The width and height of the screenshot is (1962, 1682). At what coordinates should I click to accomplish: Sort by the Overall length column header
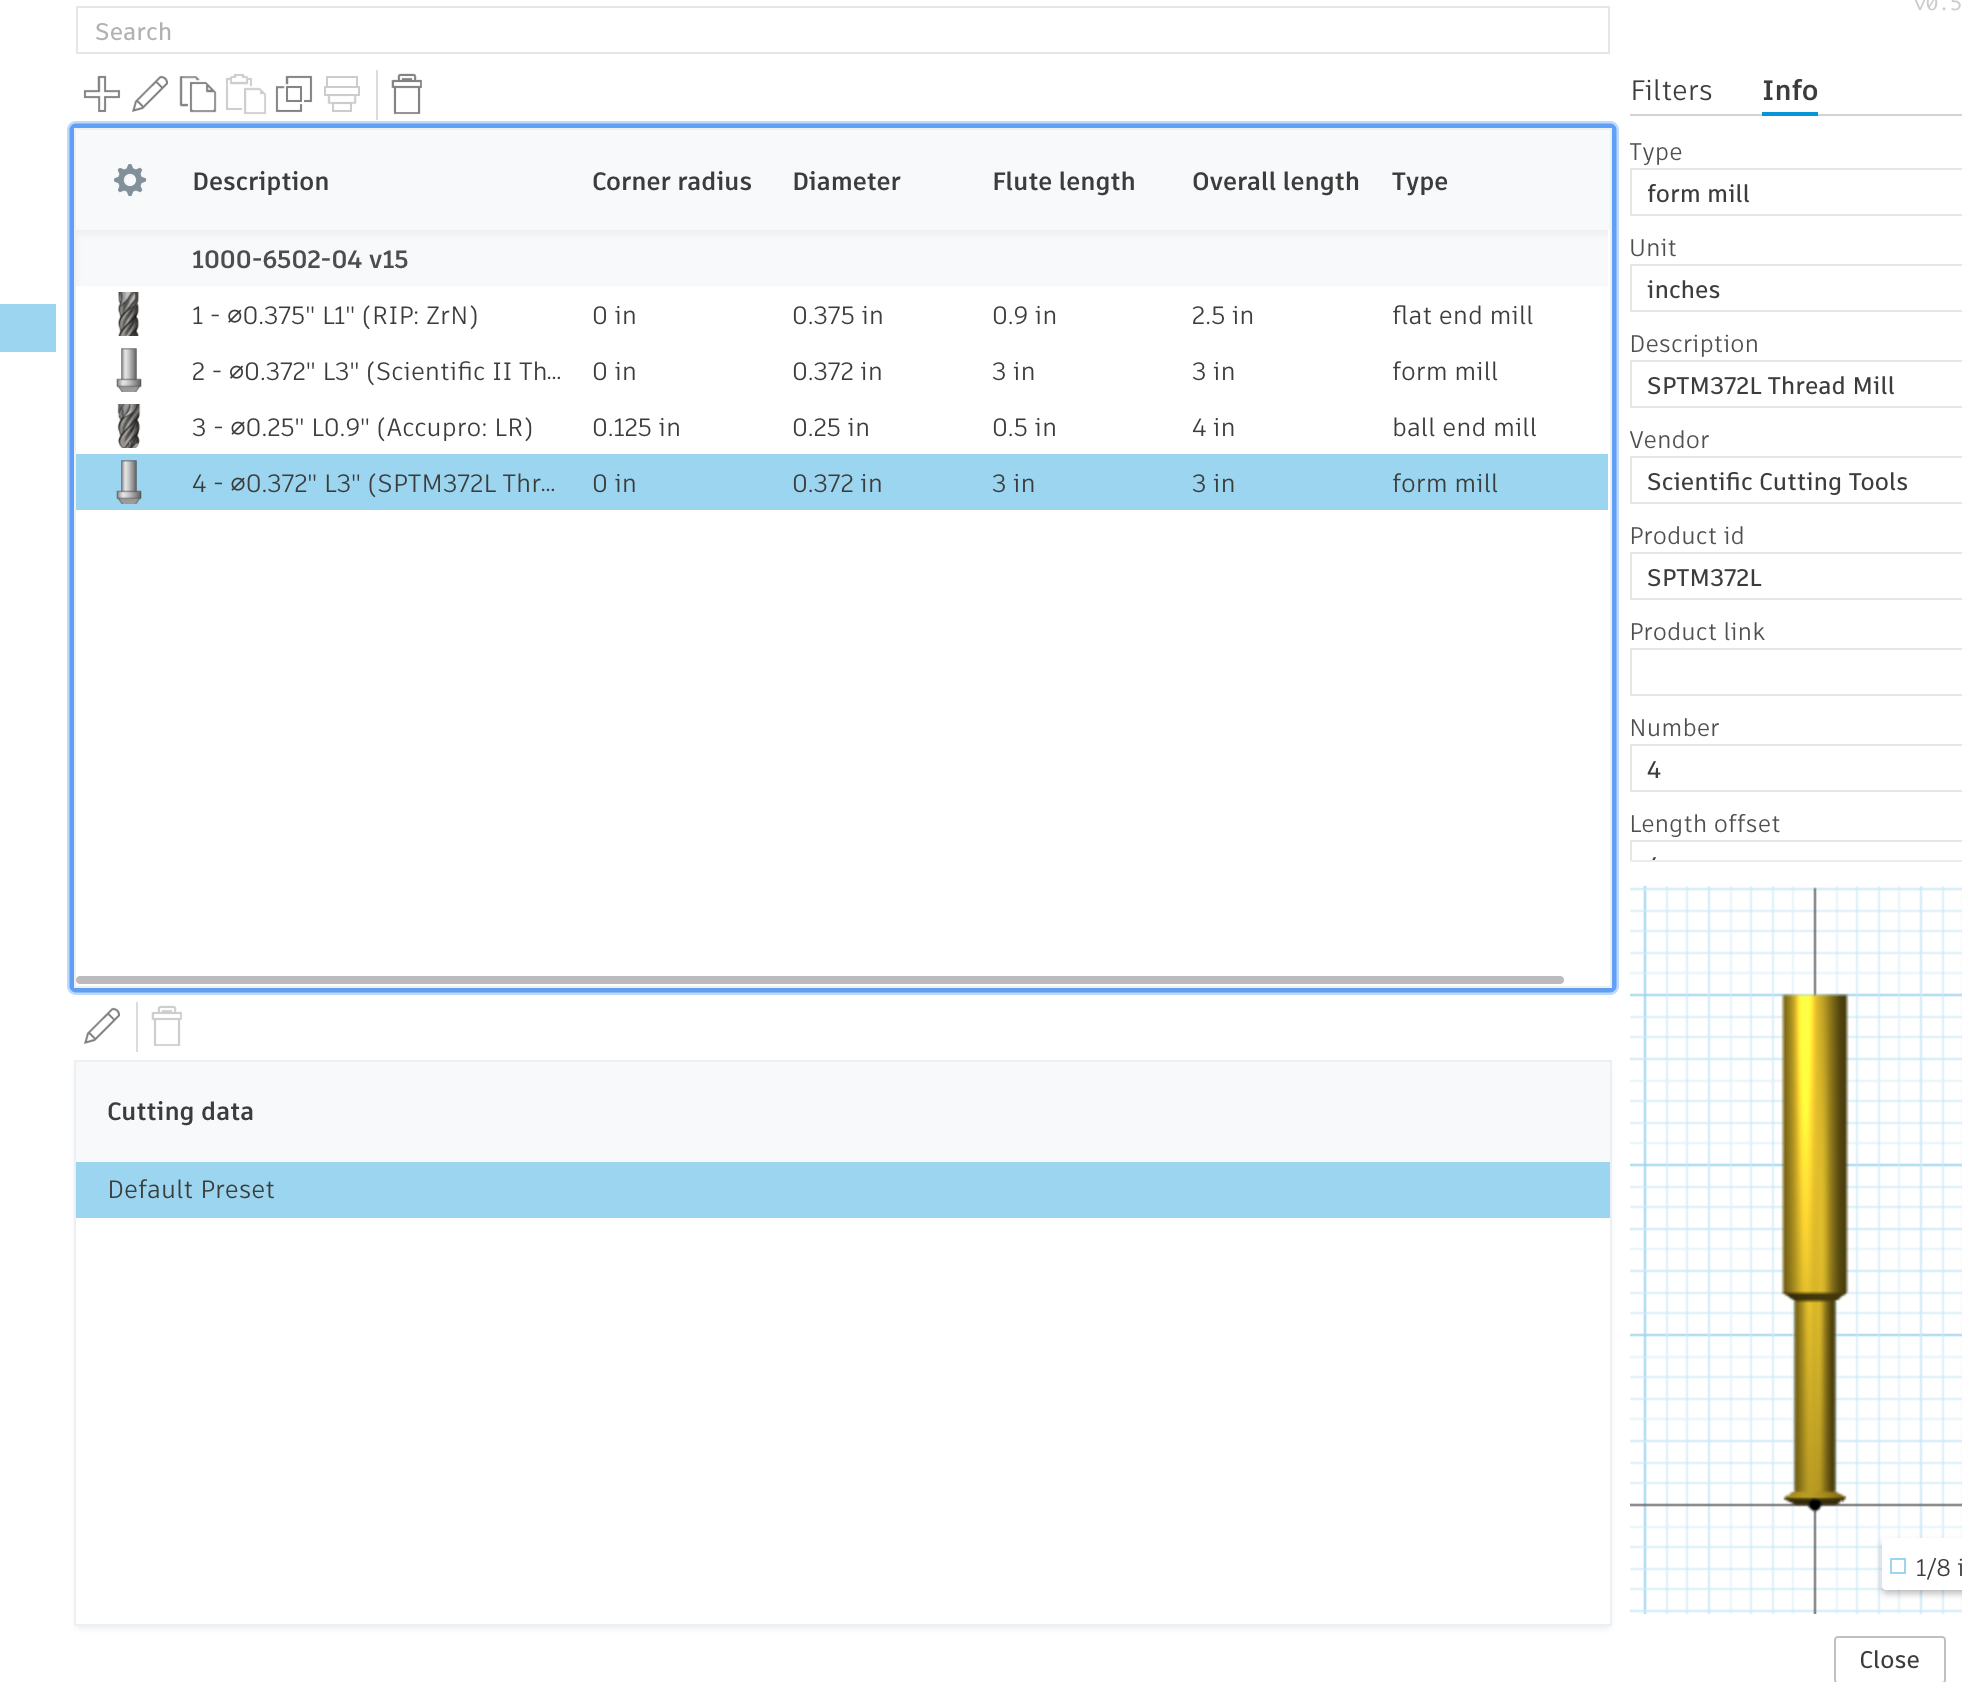1275,181
